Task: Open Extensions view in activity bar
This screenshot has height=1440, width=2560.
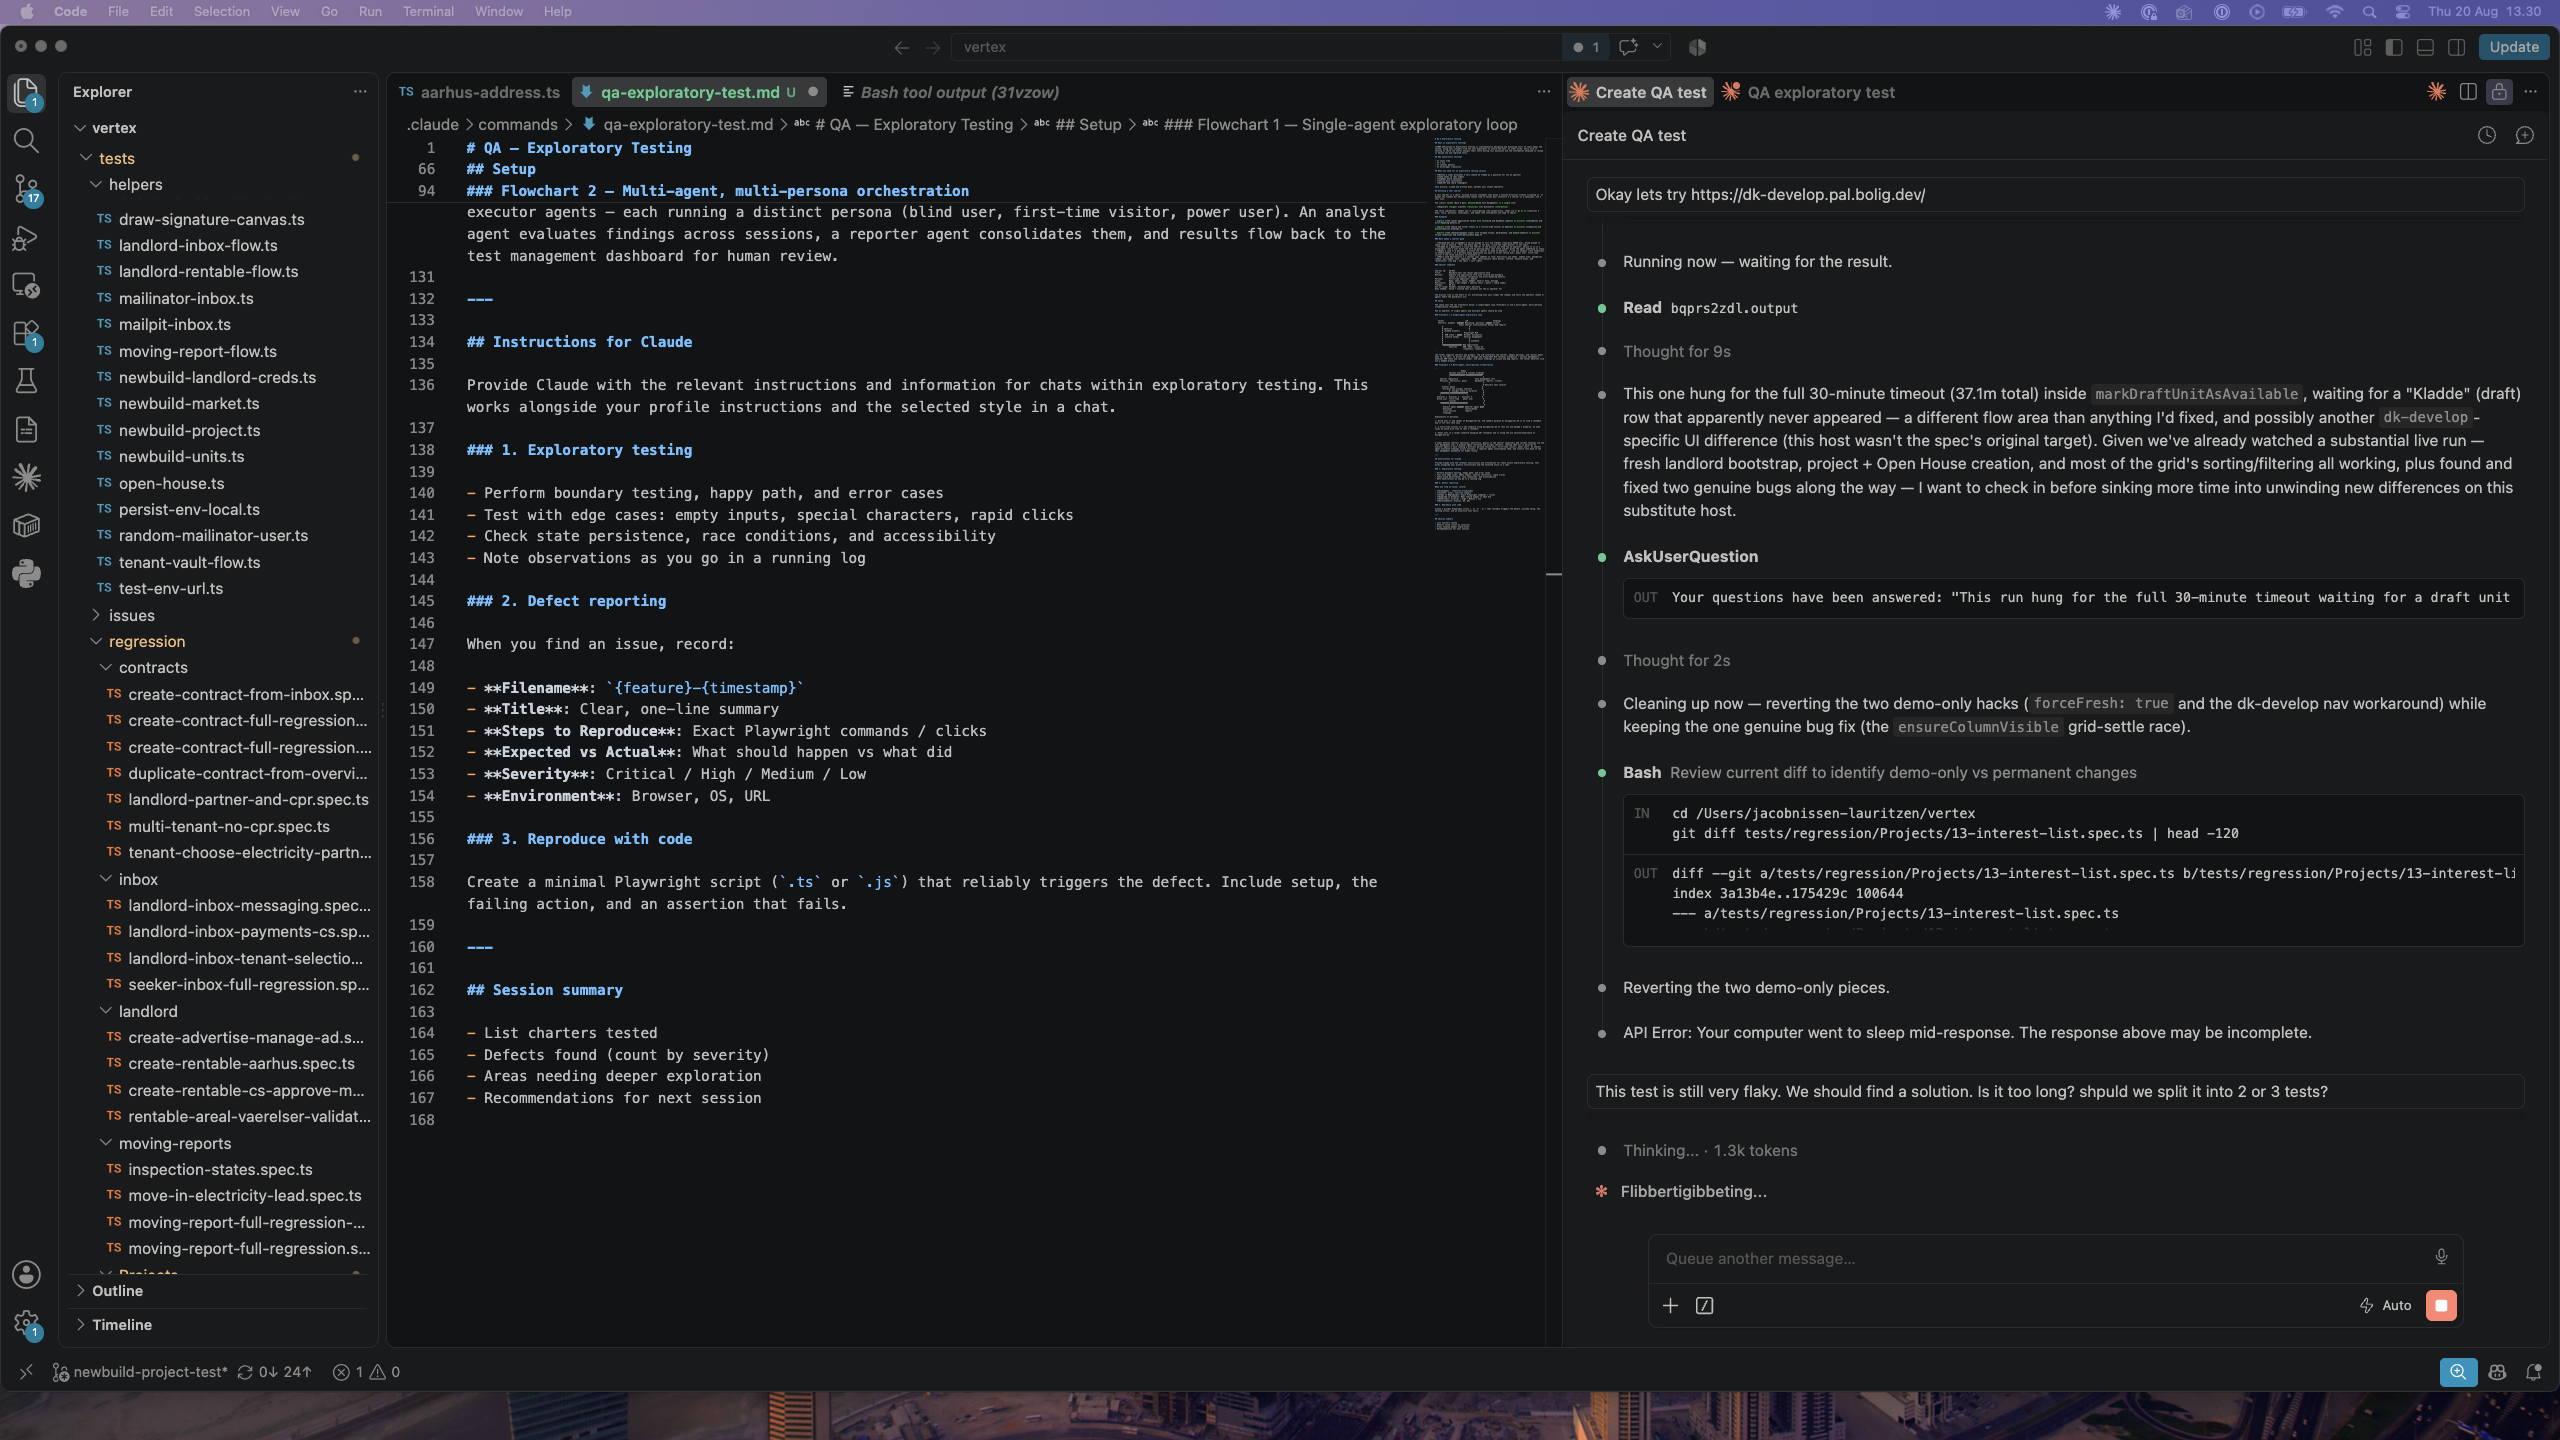Action: coord(26,334)
